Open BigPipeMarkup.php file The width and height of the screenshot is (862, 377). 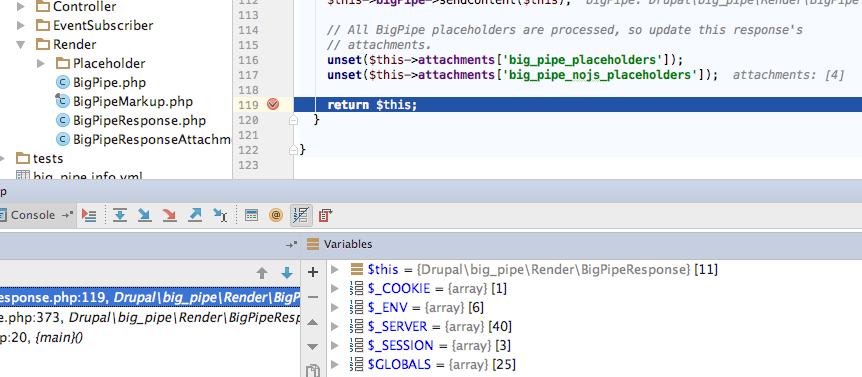point(133,101)
